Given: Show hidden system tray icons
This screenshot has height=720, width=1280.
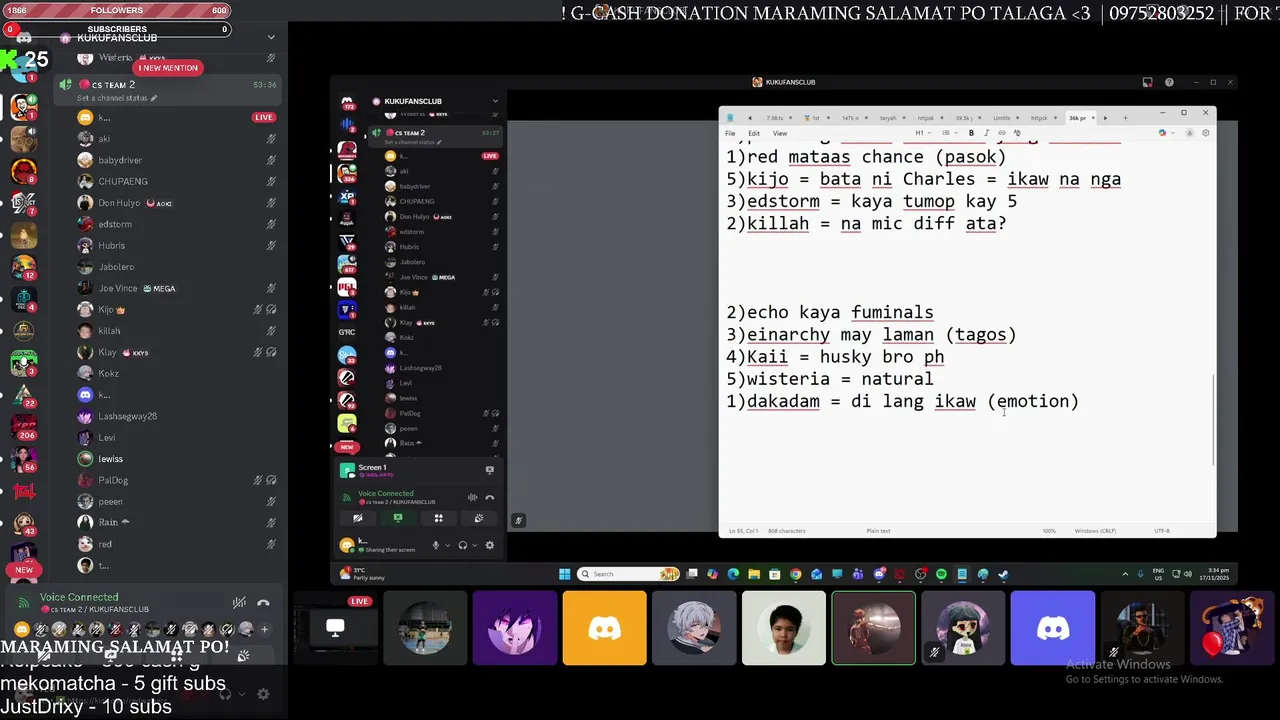Looking at the screenshot, I should point(1125,574).
